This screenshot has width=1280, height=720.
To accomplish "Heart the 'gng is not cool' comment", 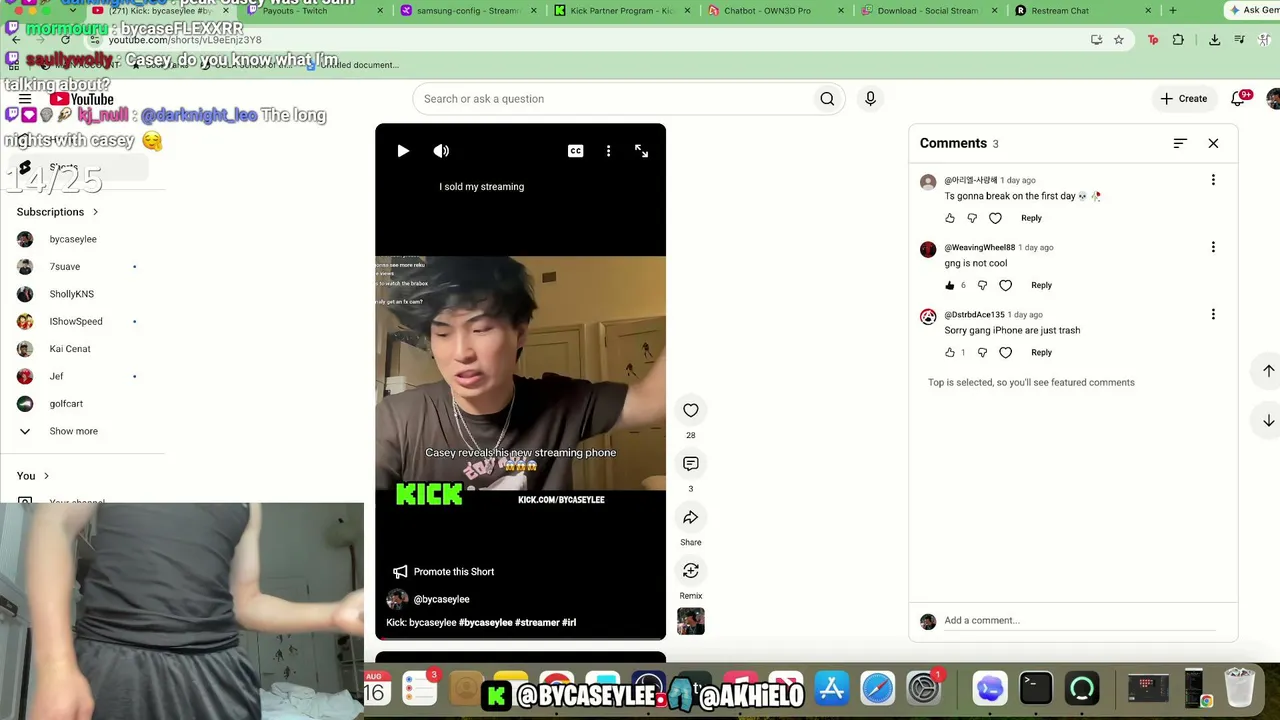I will tap(1005, 285).
